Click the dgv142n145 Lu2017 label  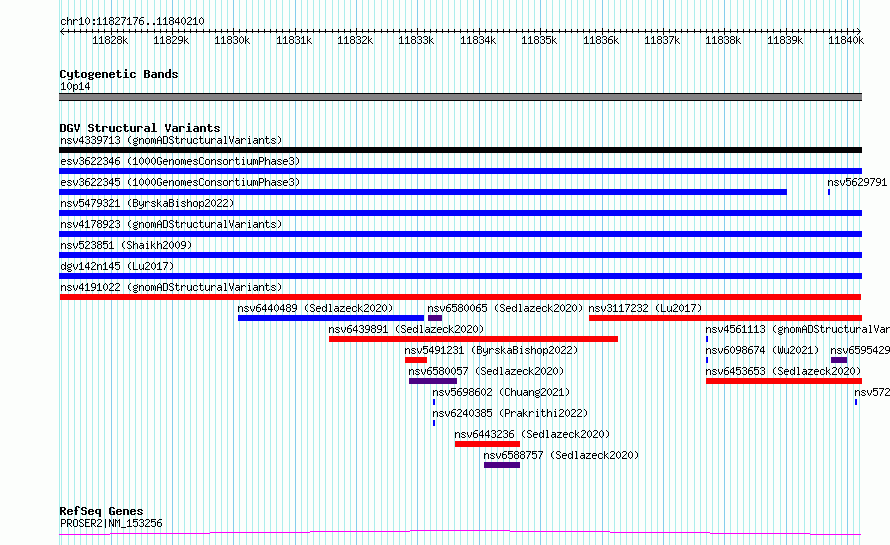(117, 266)
